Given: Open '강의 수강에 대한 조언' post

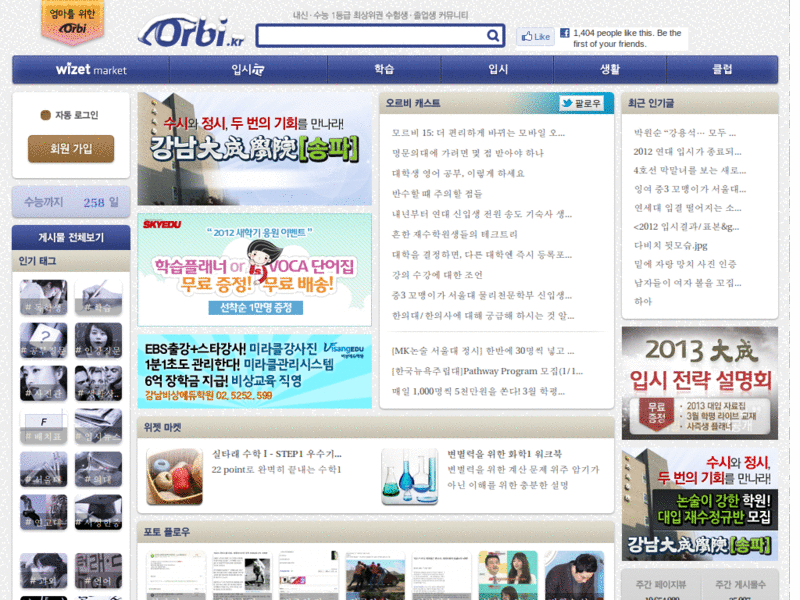Looking at the screenshot, I should click(437, 275).
